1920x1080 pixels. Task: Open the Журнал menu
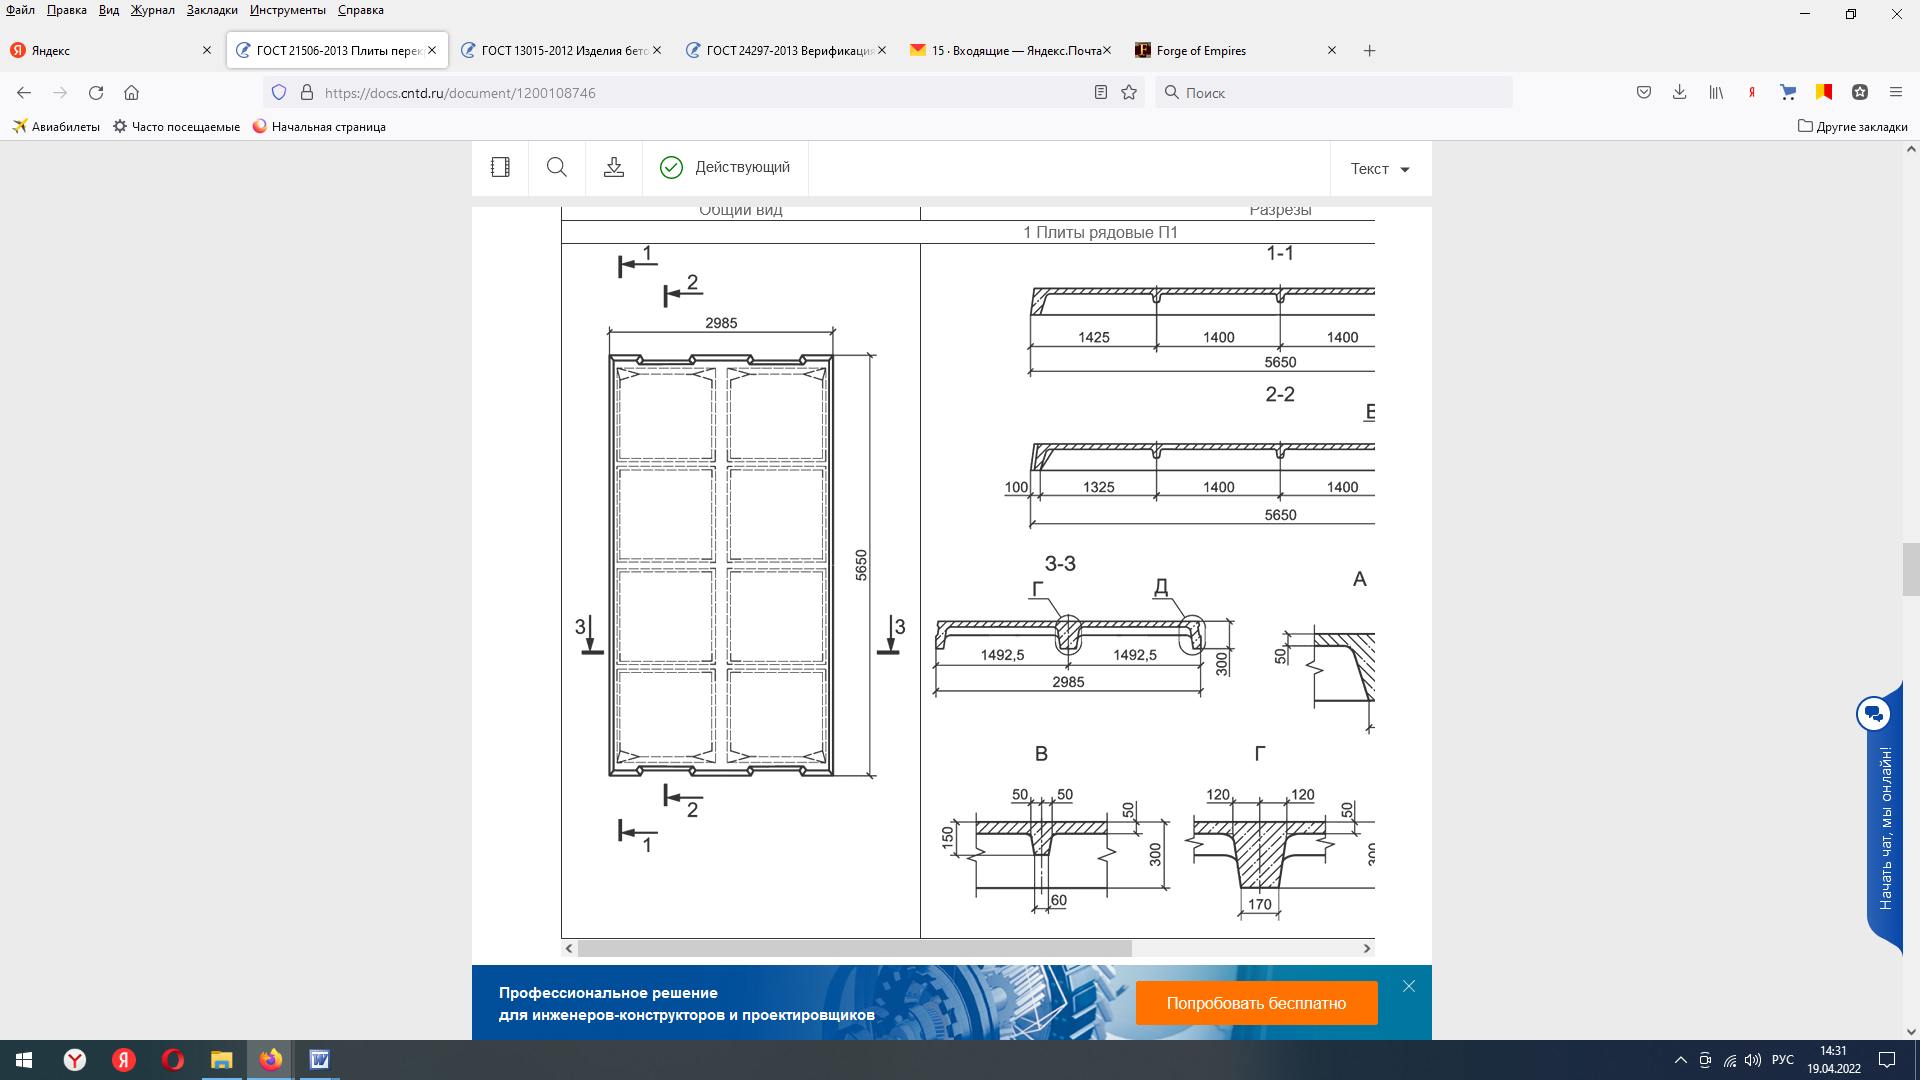(153, 10)
